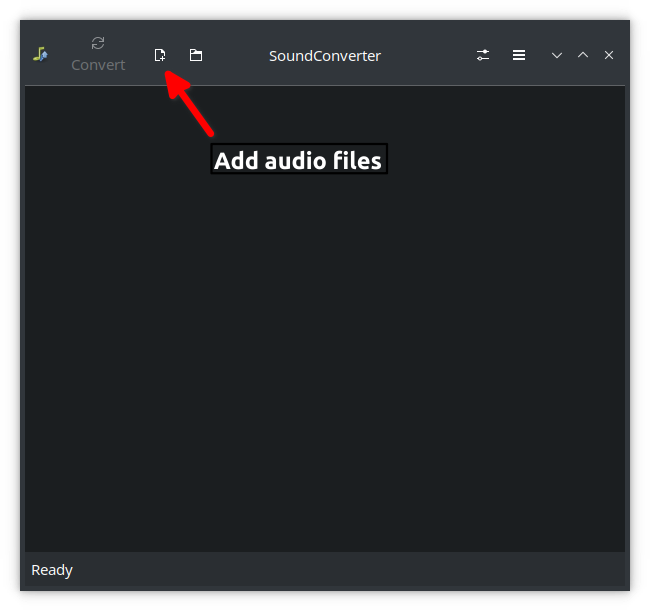Add audio files with the file-plus icon
The width and height of the screenshot is (650, 611).
point(160,55)
